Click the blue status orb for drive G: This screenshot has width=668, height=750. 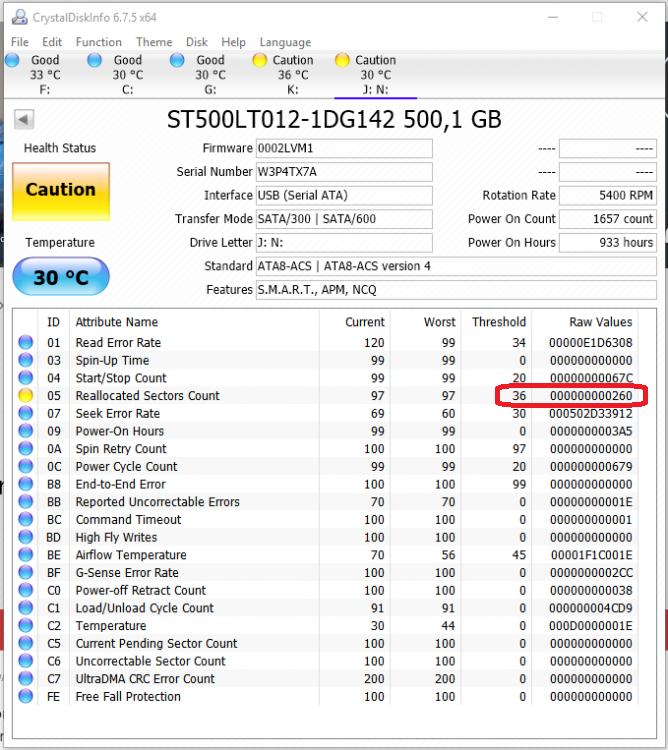[177, 60]
